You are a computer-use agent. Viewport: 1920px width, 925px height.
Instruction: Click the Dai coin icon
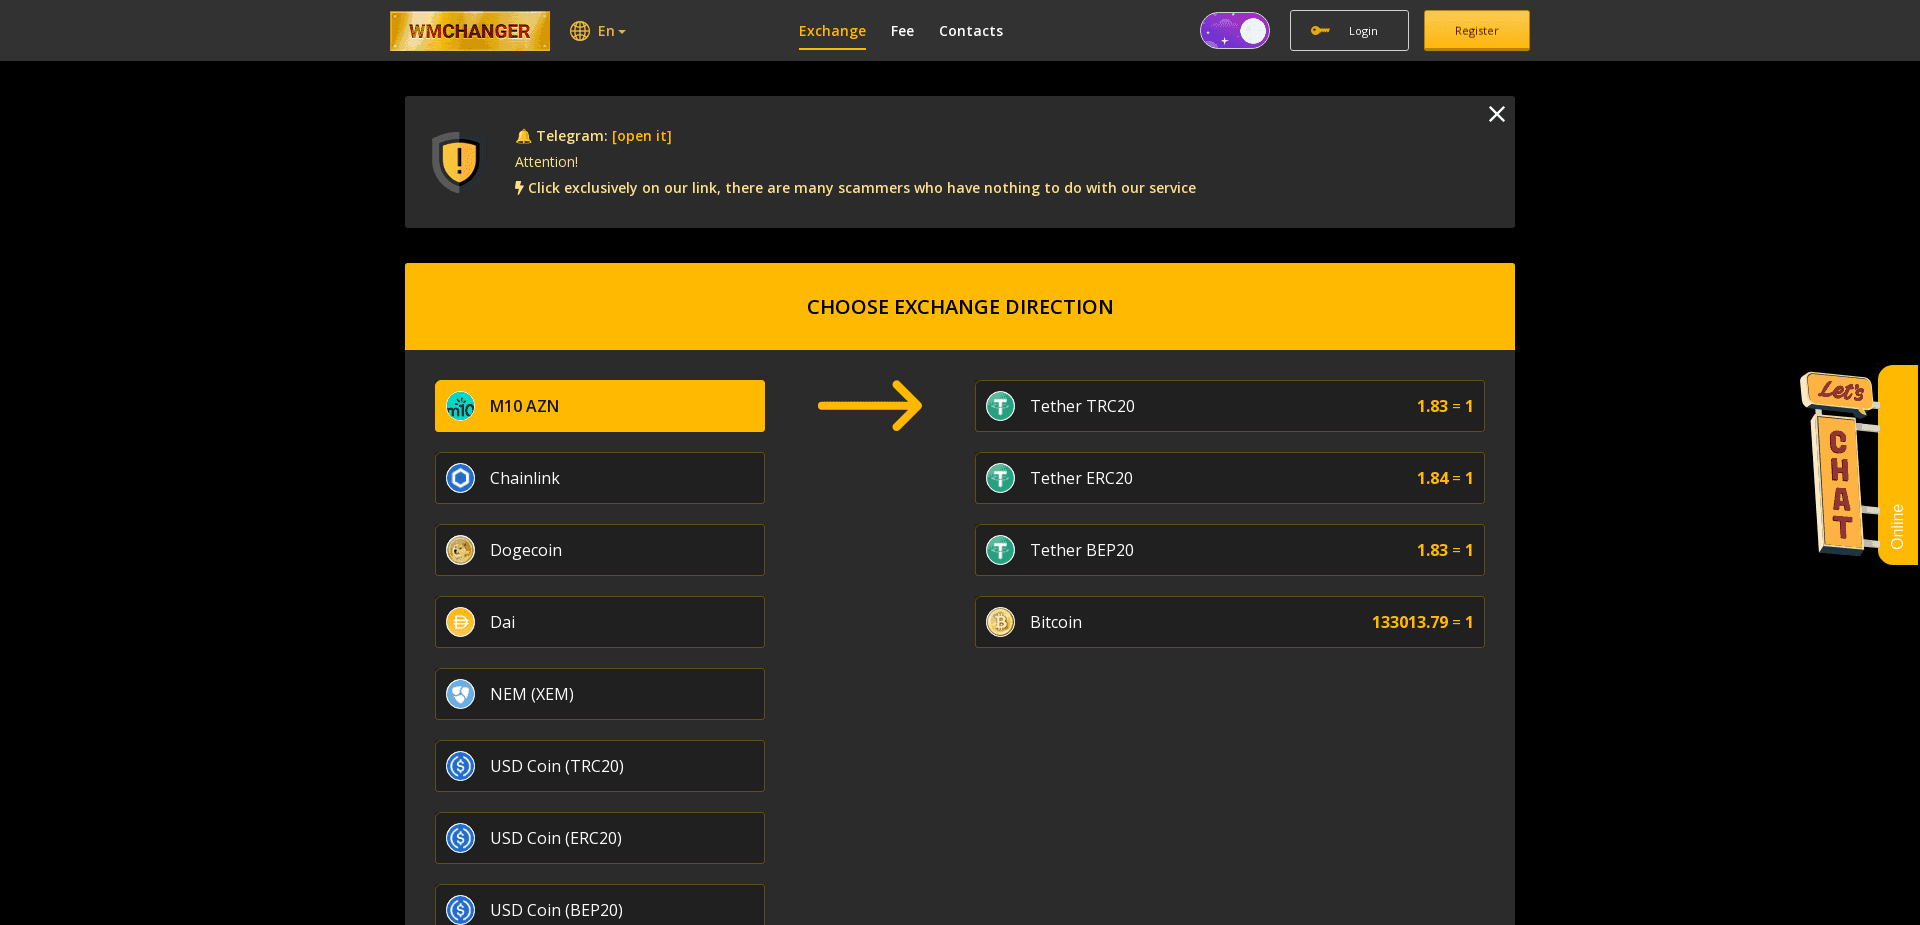point(460,622)
